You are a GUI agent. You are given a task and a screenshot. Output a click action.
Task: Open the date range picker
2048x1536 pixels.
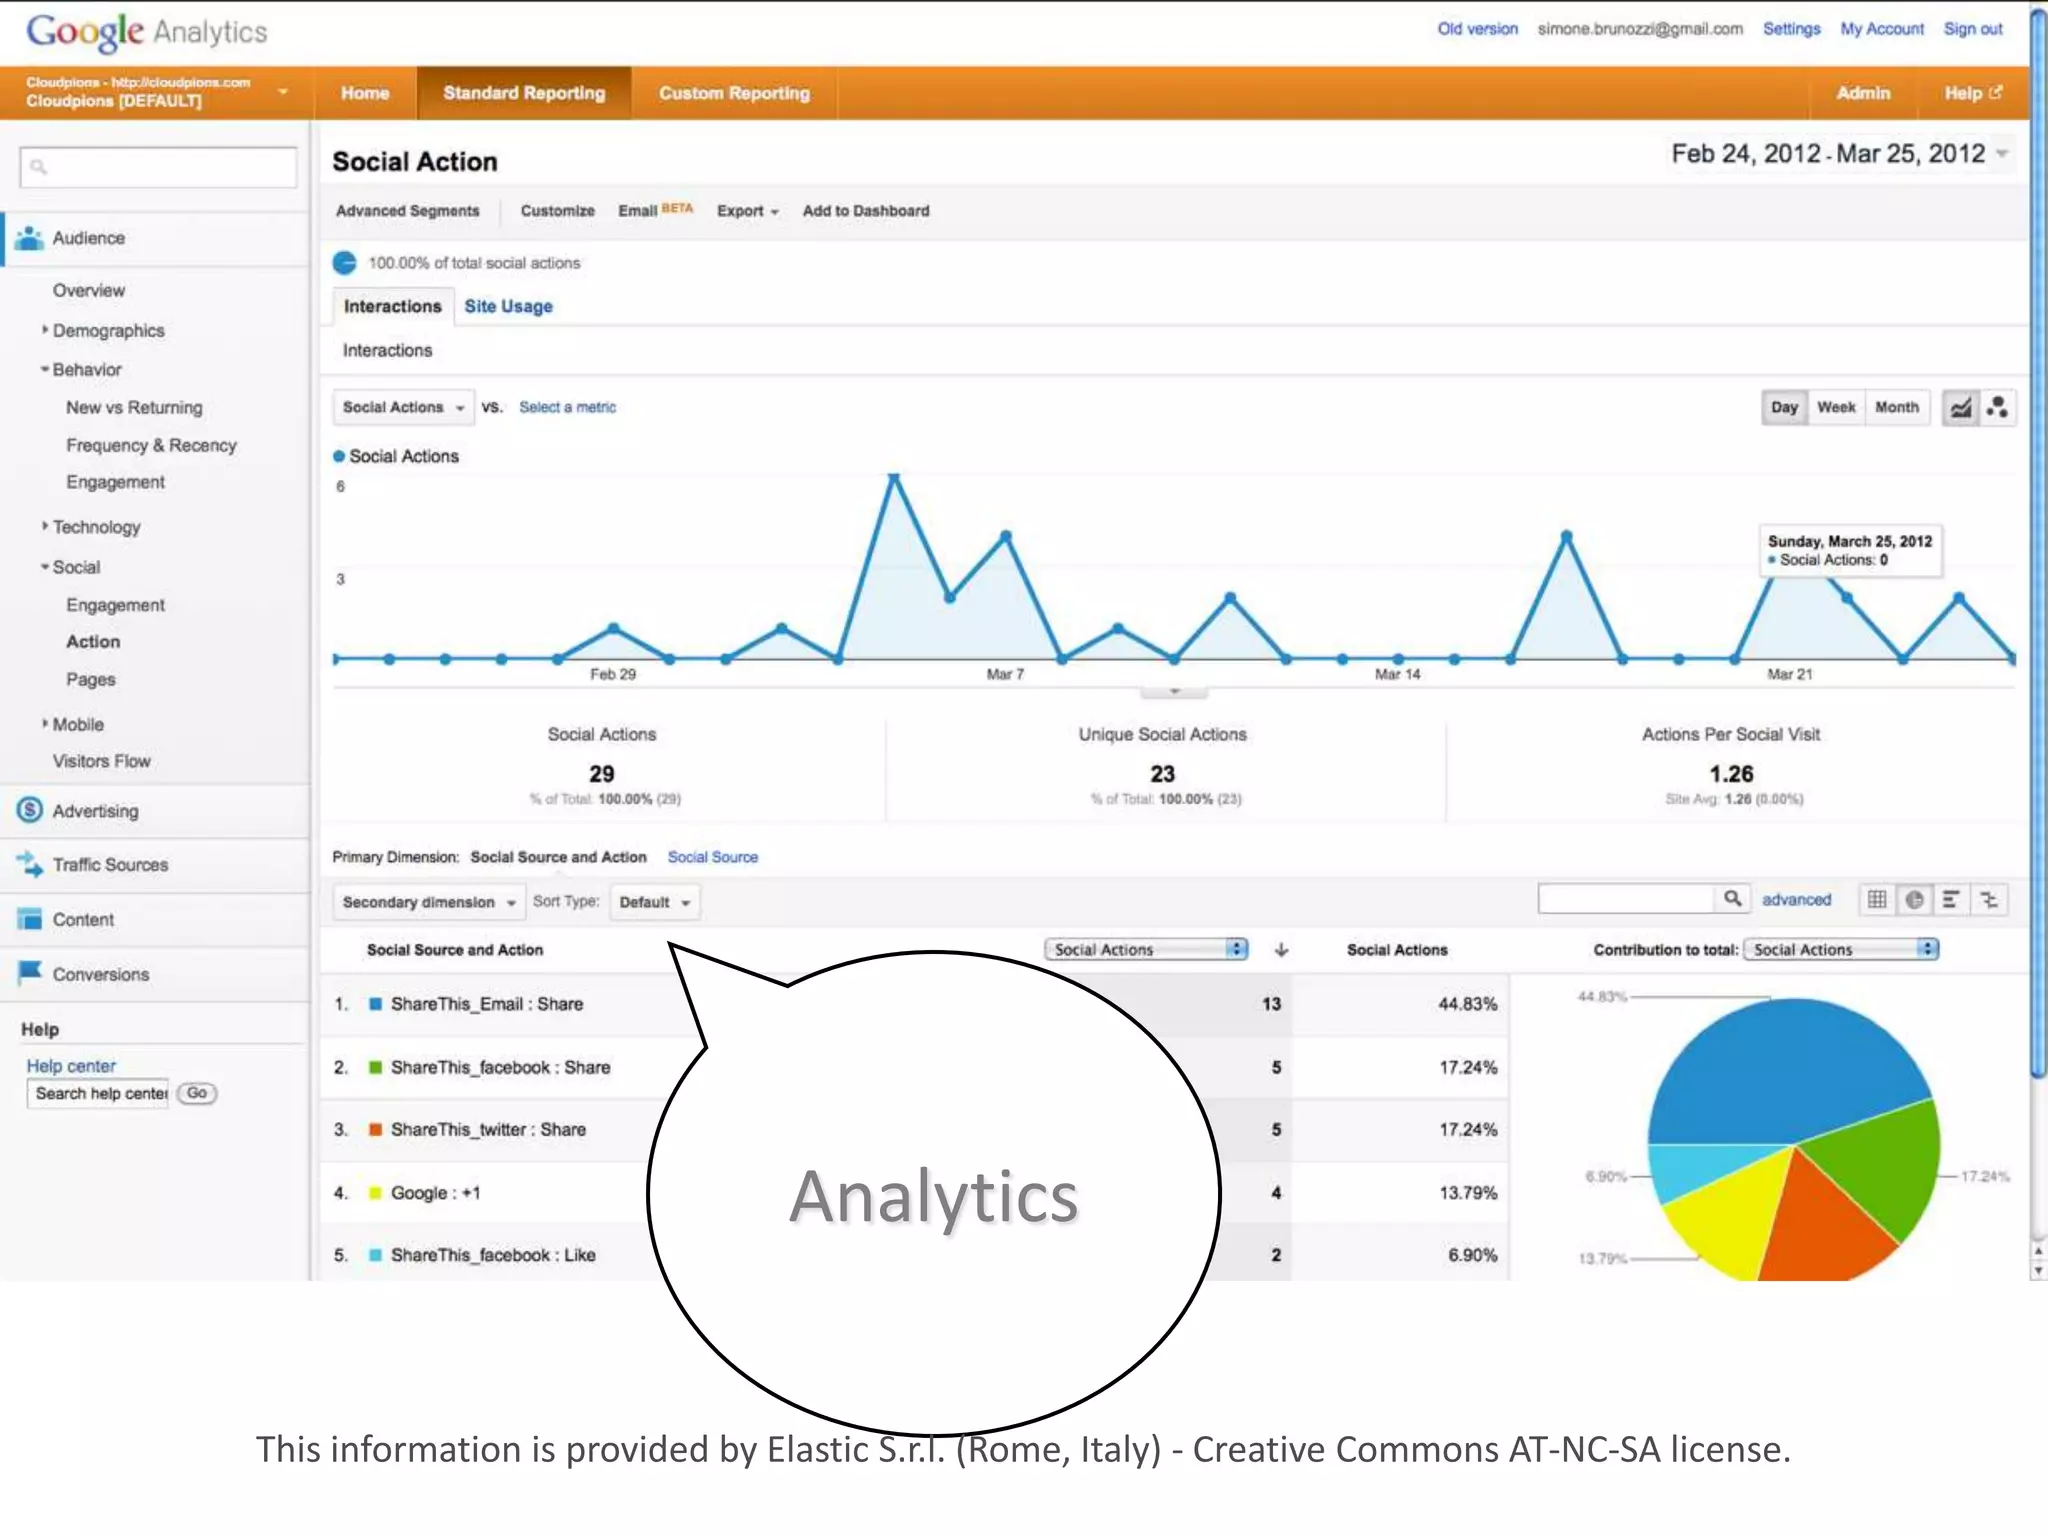[1841, 154]
